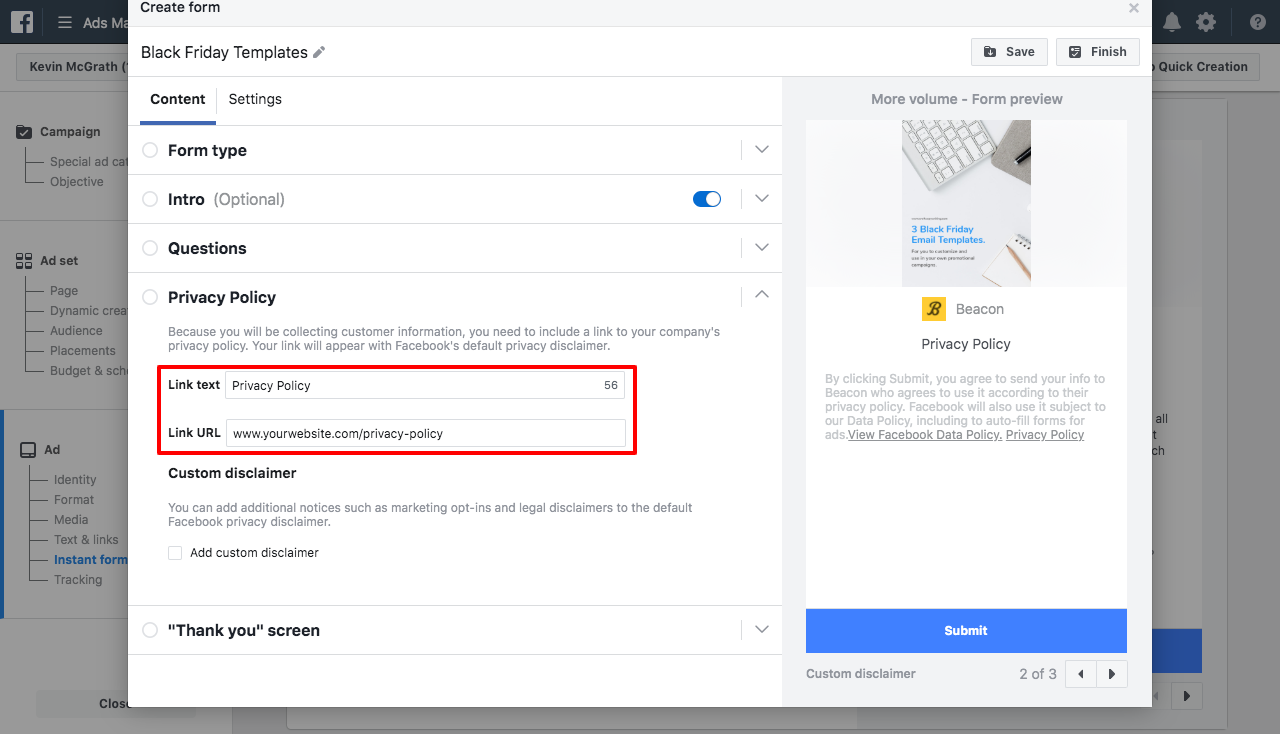The image size is (1280, 734).
Task: Expand the Questions section
Action: 761,247
